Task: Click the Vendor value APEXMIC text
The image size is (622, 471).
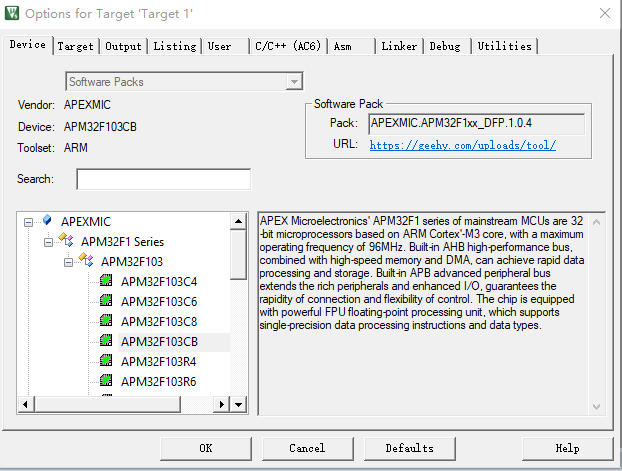Action: coord(87,105)
